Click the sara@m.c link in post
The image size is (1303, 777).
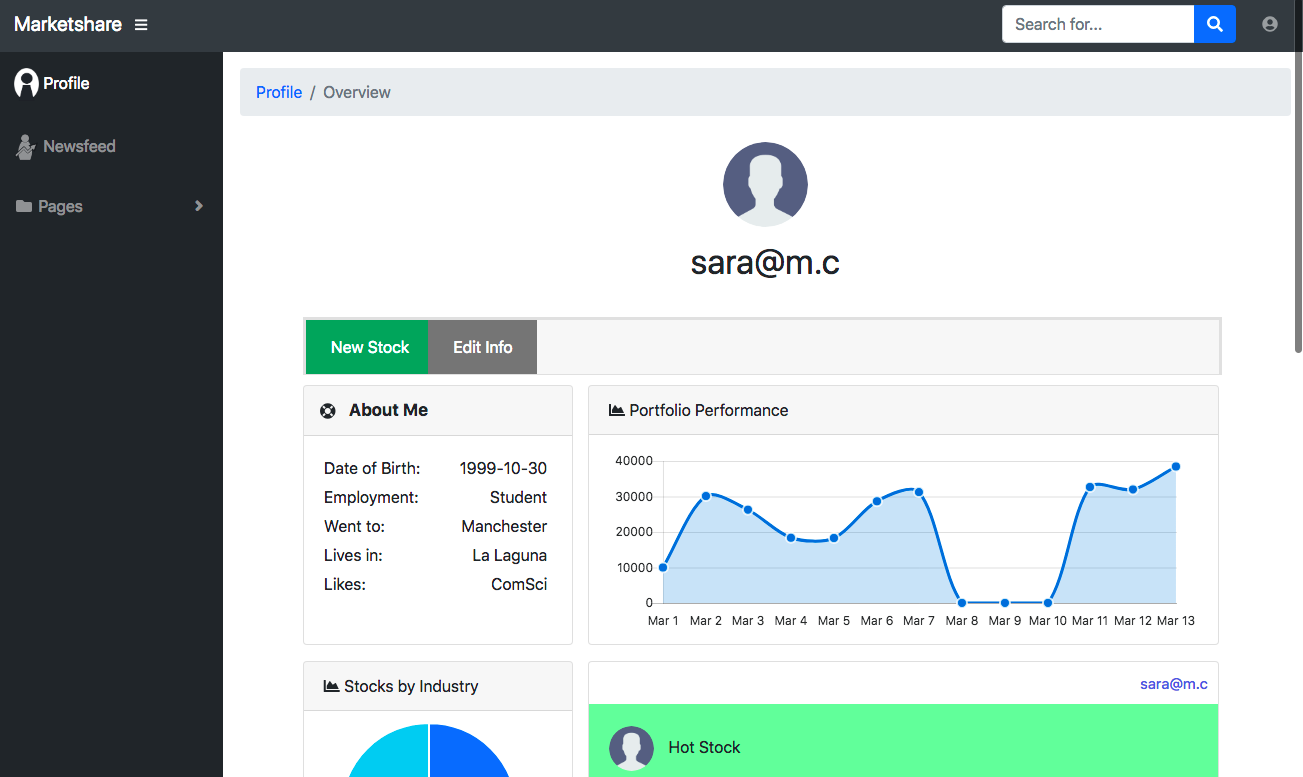[x=1174, y=684]
